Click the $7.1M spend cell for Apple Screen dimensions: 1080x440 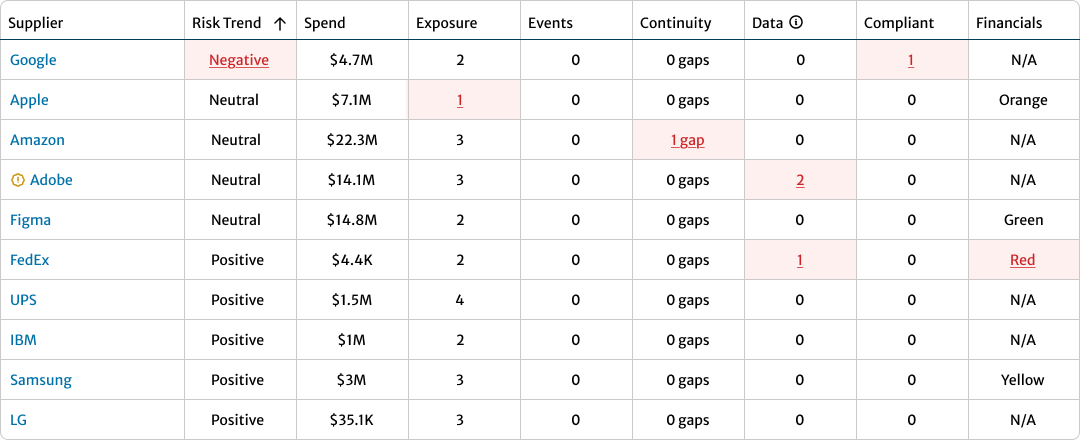tap(351, 100)
